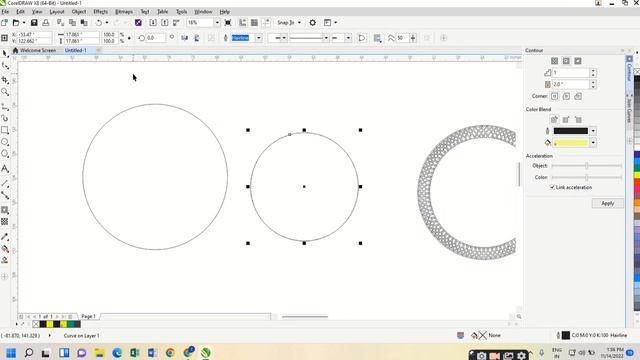Click the Full-screen preview icon
The height and width of the screenshot is (360, 640).
pos(228,22)
